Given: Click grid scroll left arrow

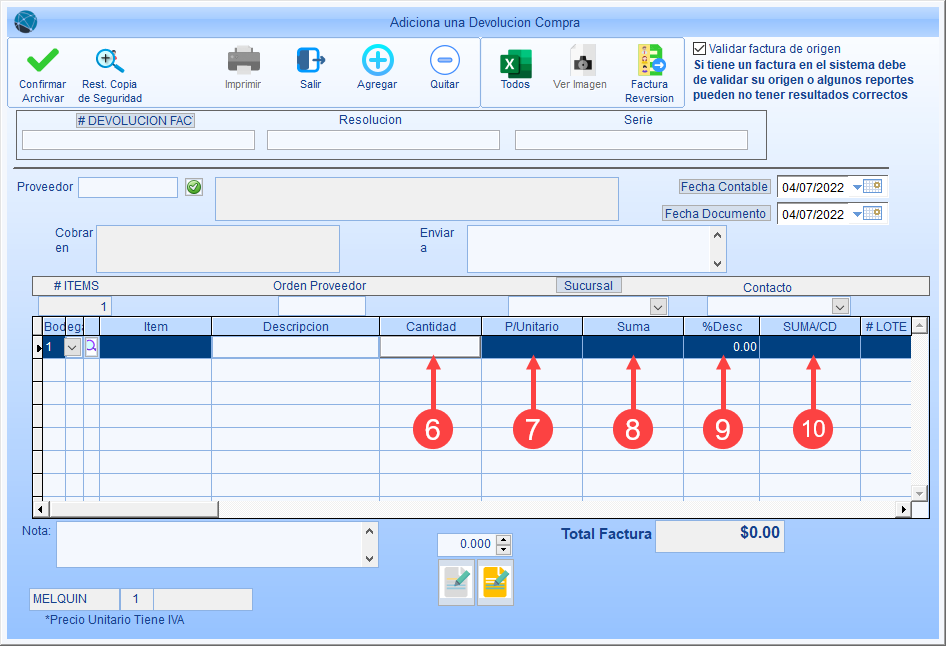Looking at the screenshot, I should point(40,509).
